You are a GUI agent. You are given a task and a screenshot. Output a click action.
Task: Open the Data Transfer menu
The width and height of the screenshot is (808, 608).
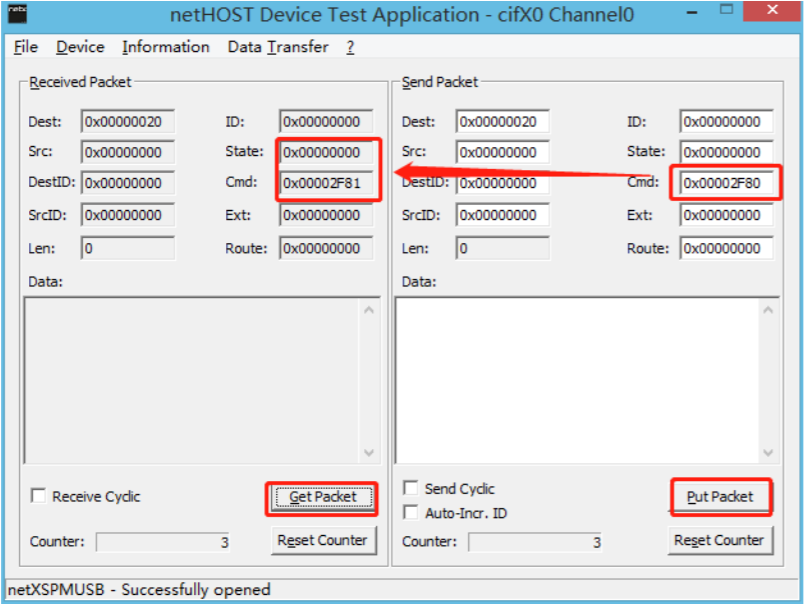tap(278, 47)
